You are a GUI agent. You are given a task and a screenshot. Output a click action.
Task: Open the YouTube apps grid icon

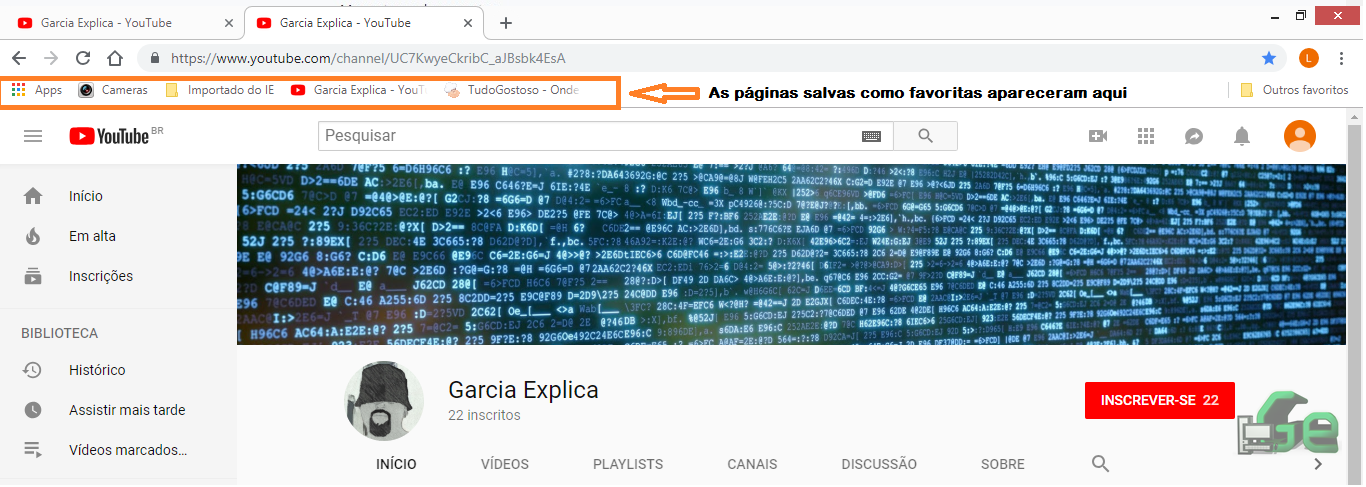click(x=1146, y=136)
